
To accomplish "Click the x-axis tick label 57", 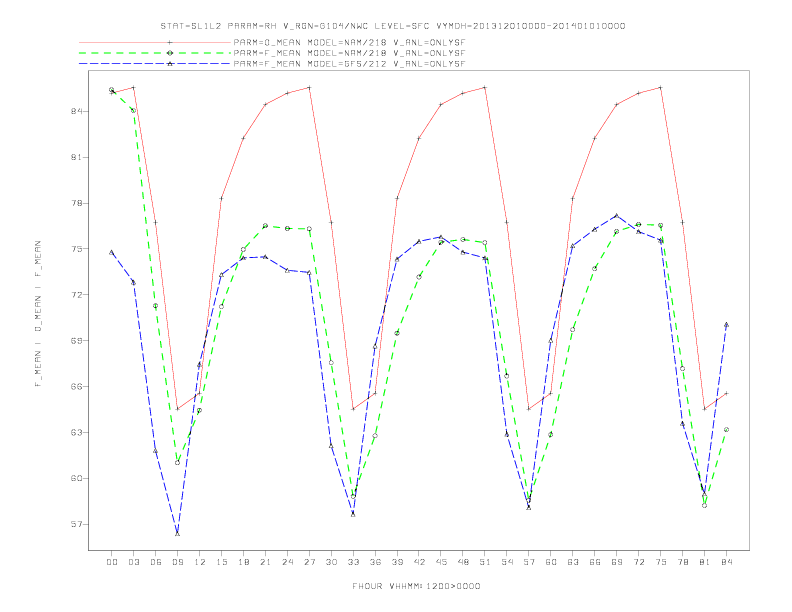I will coord(529,562).
